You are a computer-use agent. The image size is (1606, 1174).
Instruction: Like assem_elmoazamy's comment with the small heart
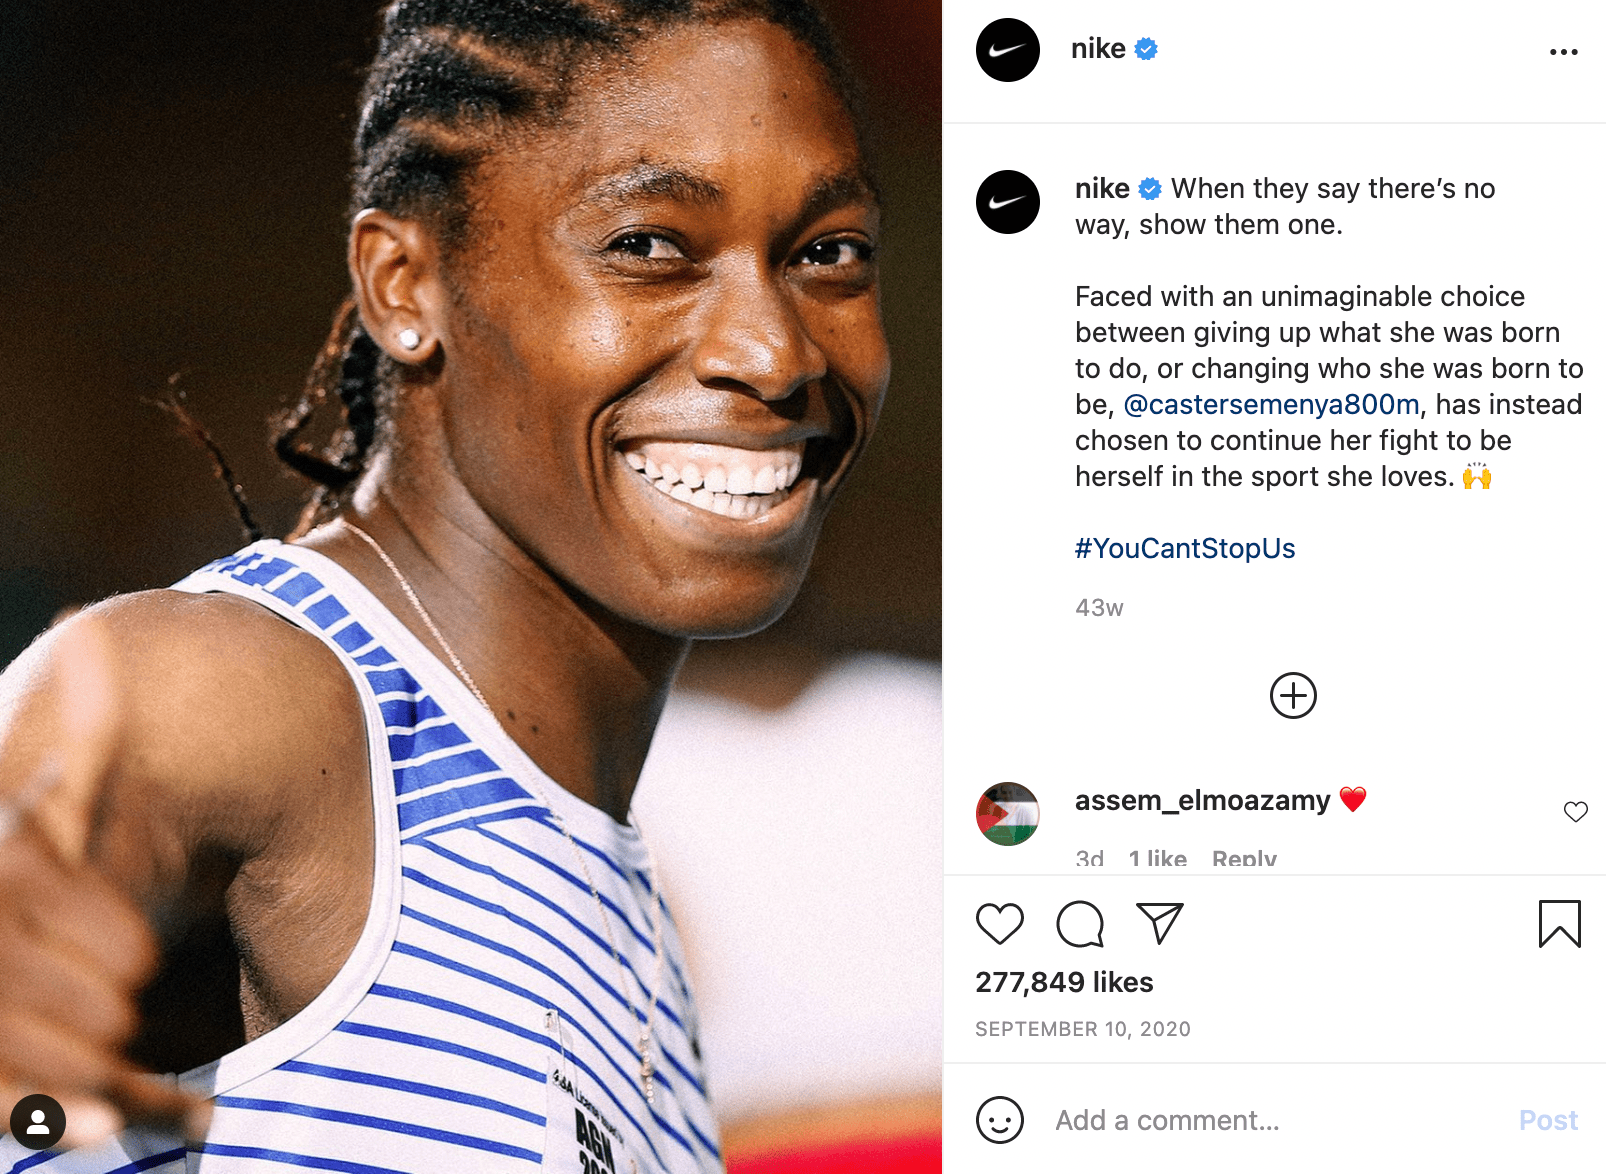pyautogui.click(x=1576, y=812)
